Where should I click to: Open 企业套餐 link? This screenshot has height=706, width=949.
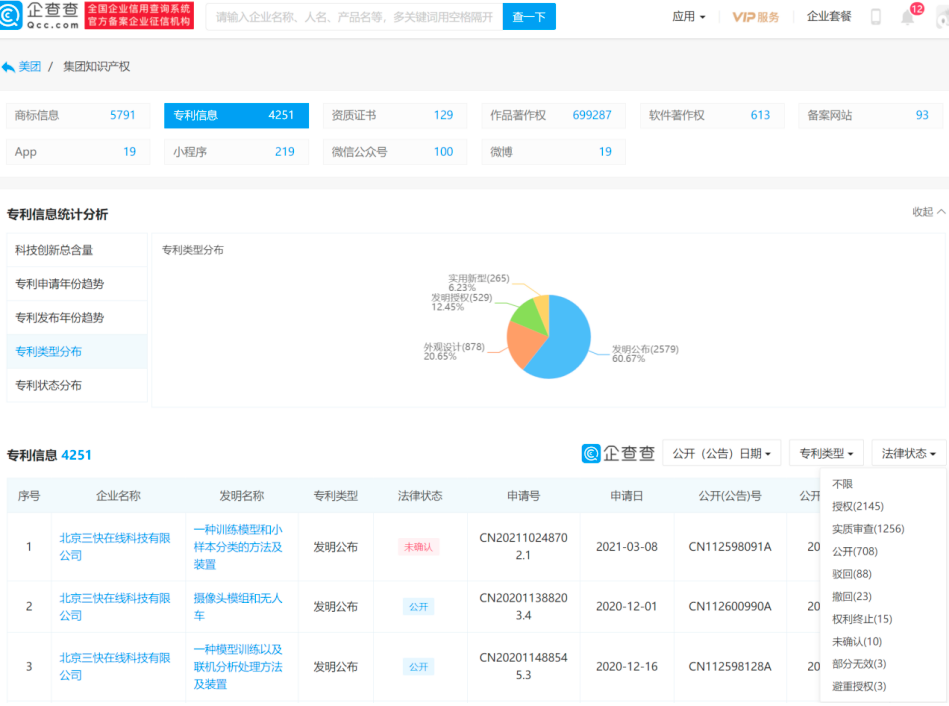pos(829,16)
